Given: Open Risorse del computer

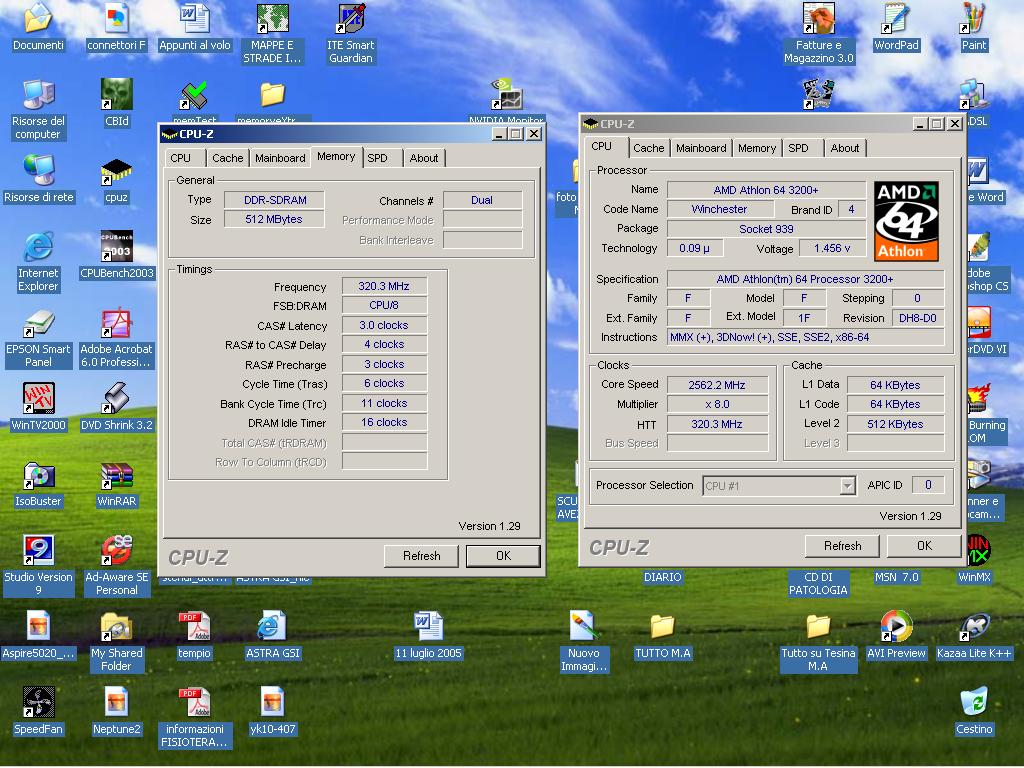Looking at the screenshot, I should (39, 94).
